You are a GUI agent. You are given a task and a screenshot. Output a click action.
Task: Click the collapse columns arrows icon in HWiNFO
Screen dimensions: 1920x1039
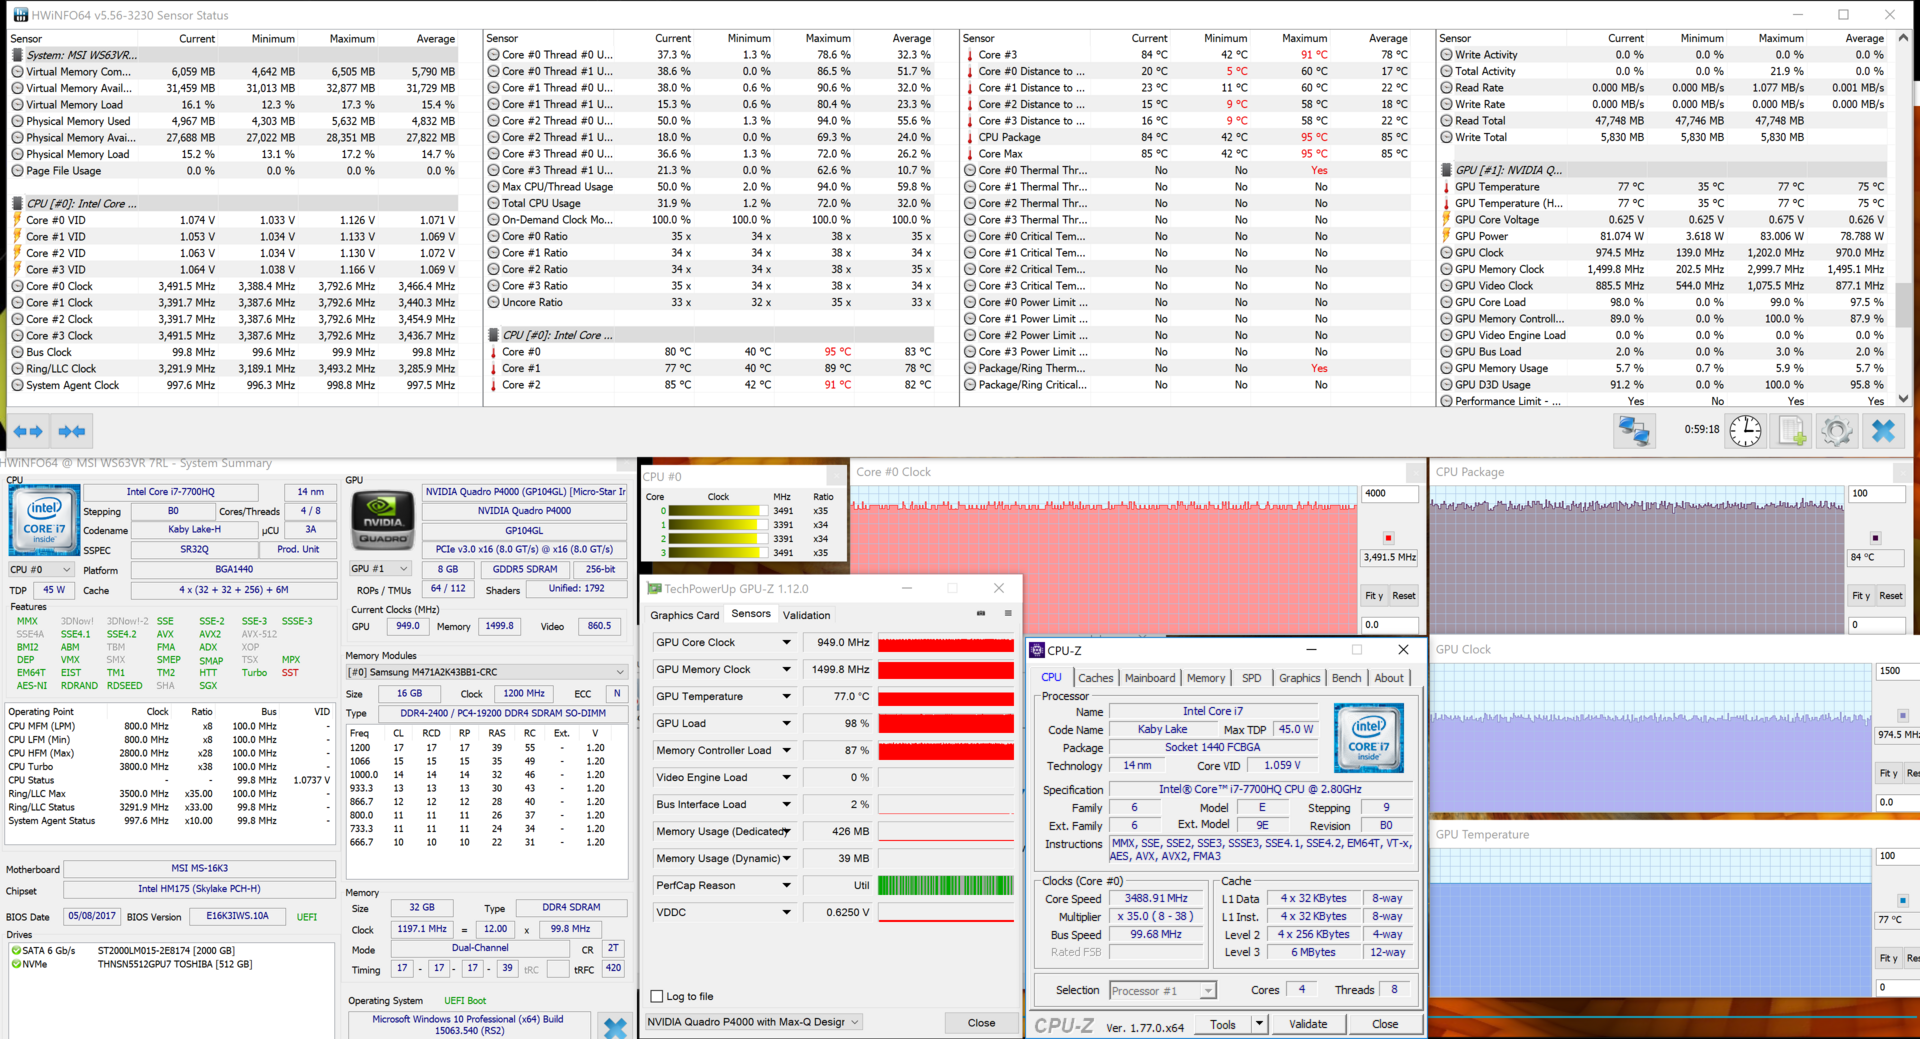pos(72,431)
